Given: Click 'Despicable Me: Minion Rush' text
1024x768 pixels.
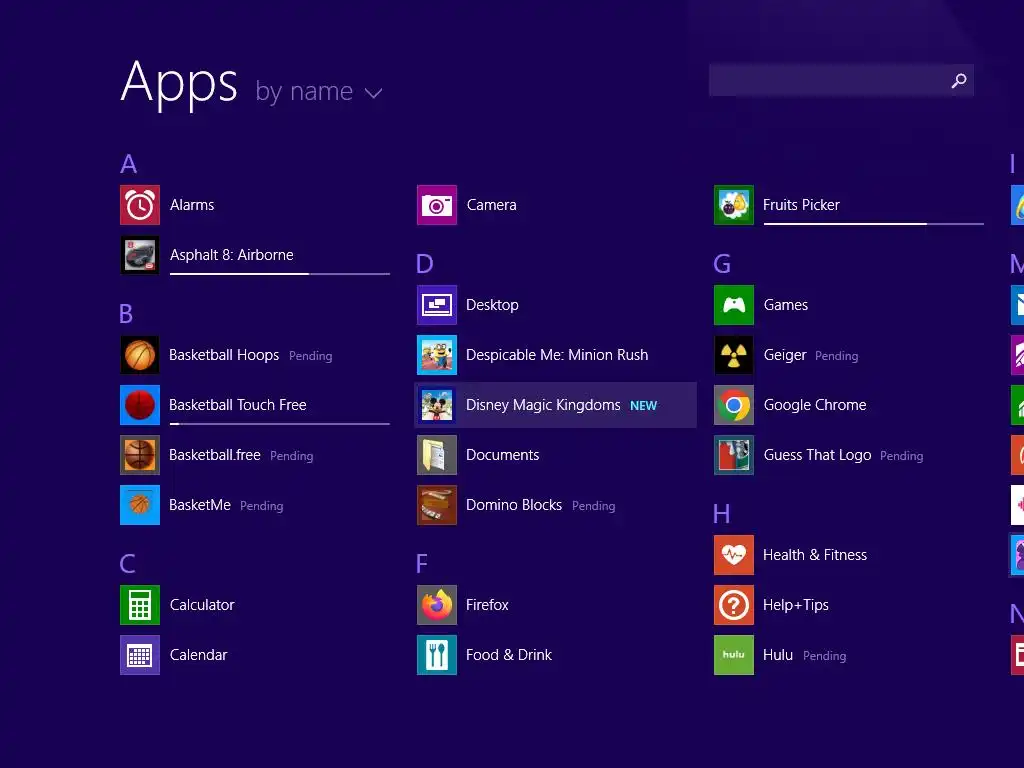Looking at the screenshot, I should point(557,355).
